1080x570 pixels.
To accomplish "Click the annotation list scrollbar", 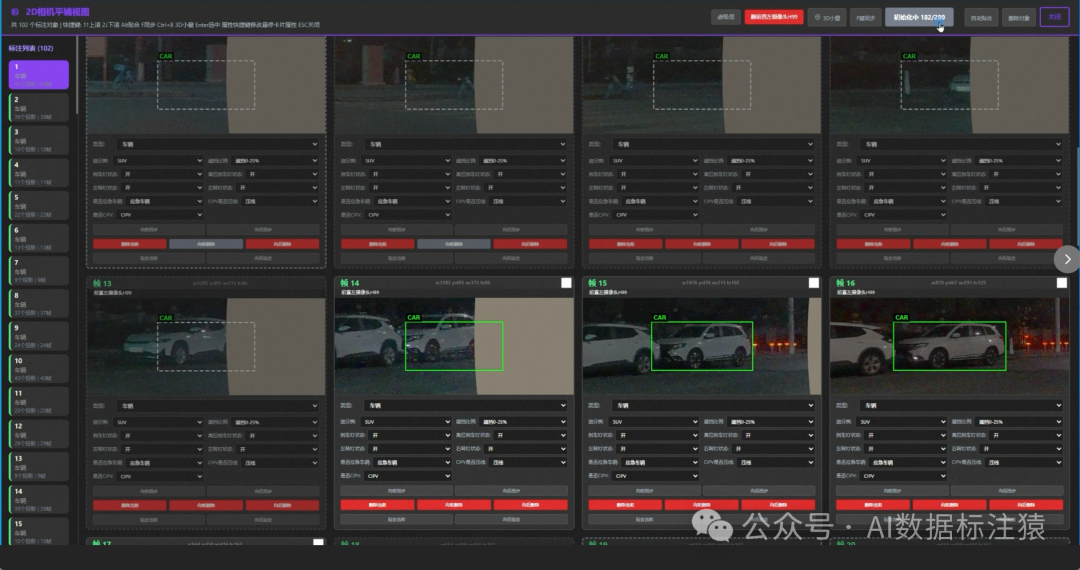I will click(75, 76).
